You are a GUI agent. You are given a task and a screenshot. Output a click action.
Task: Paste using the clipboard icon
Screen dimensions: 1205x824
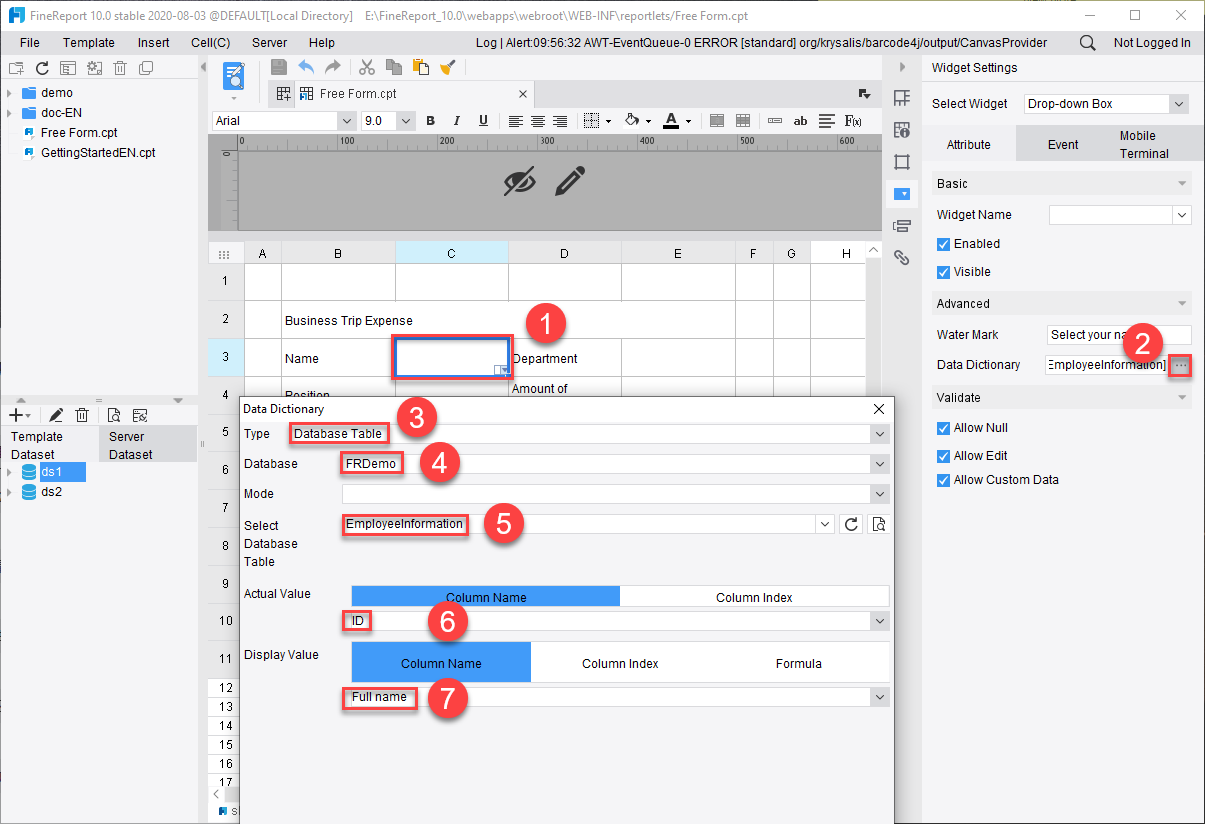coord(421,67)
